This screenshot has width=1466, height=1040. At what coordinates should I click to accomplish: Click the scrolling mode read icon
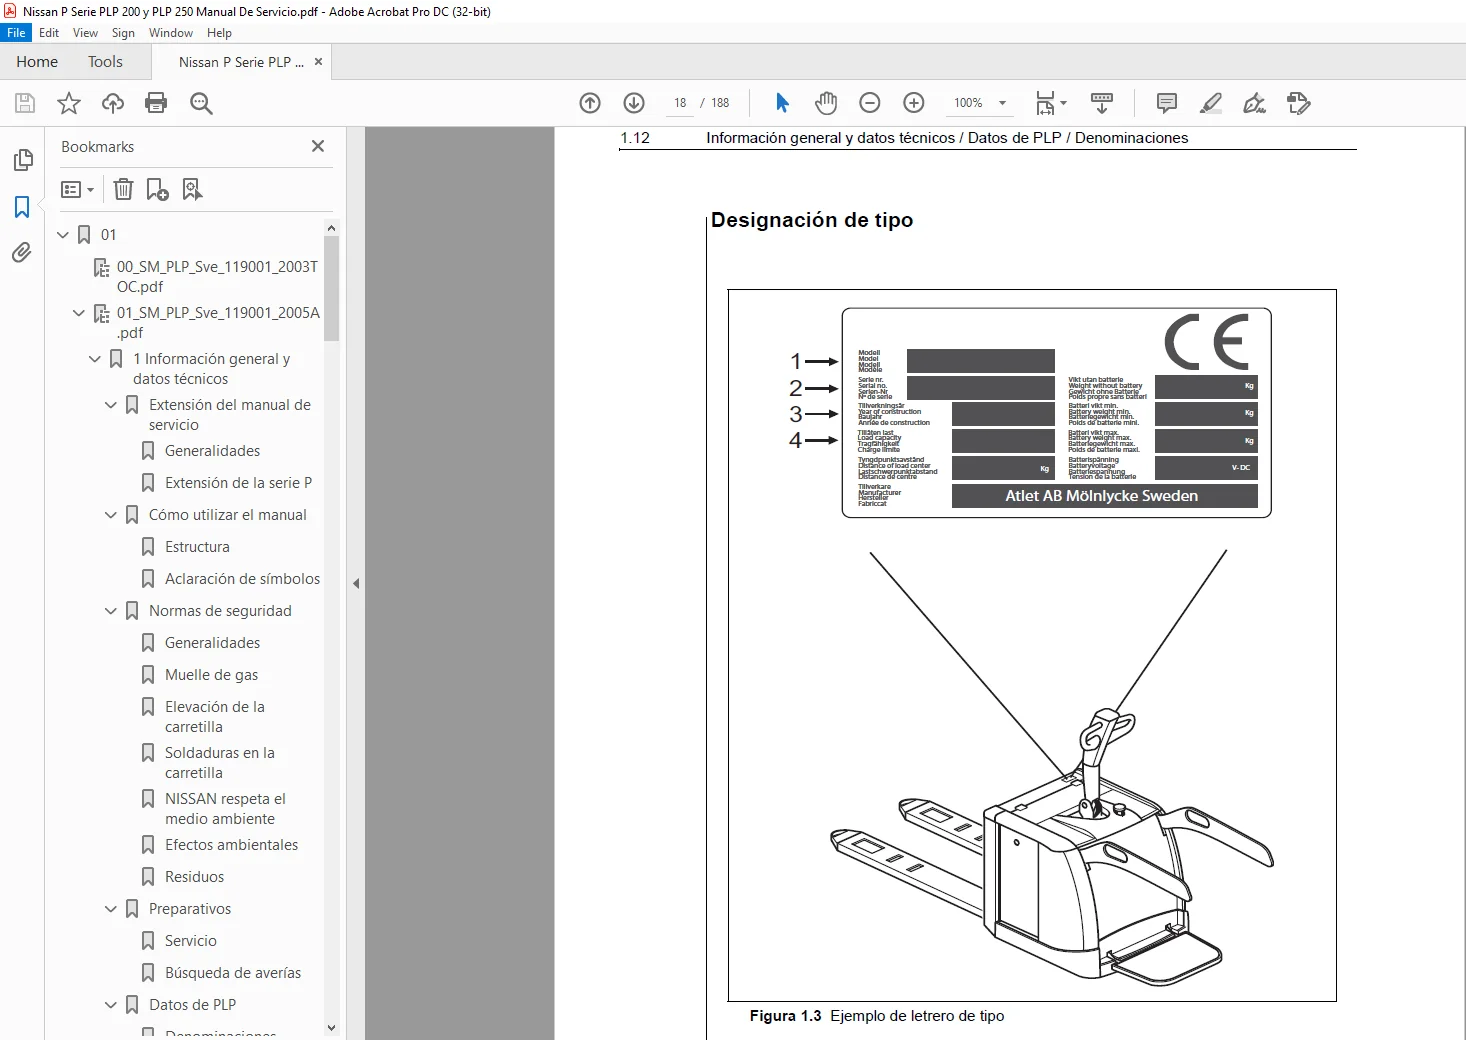point(1102,103)
